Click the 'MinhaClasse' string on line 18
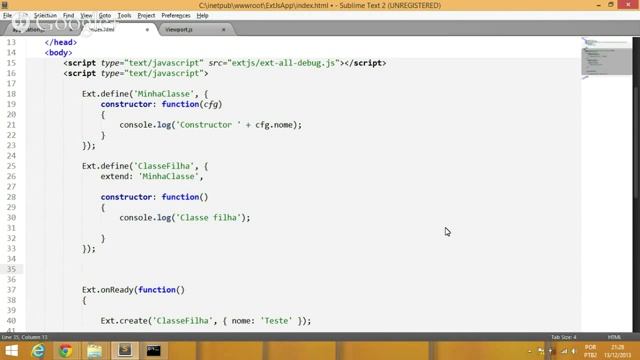The width and height of the screenshot is (640, 360). [164, 94]
